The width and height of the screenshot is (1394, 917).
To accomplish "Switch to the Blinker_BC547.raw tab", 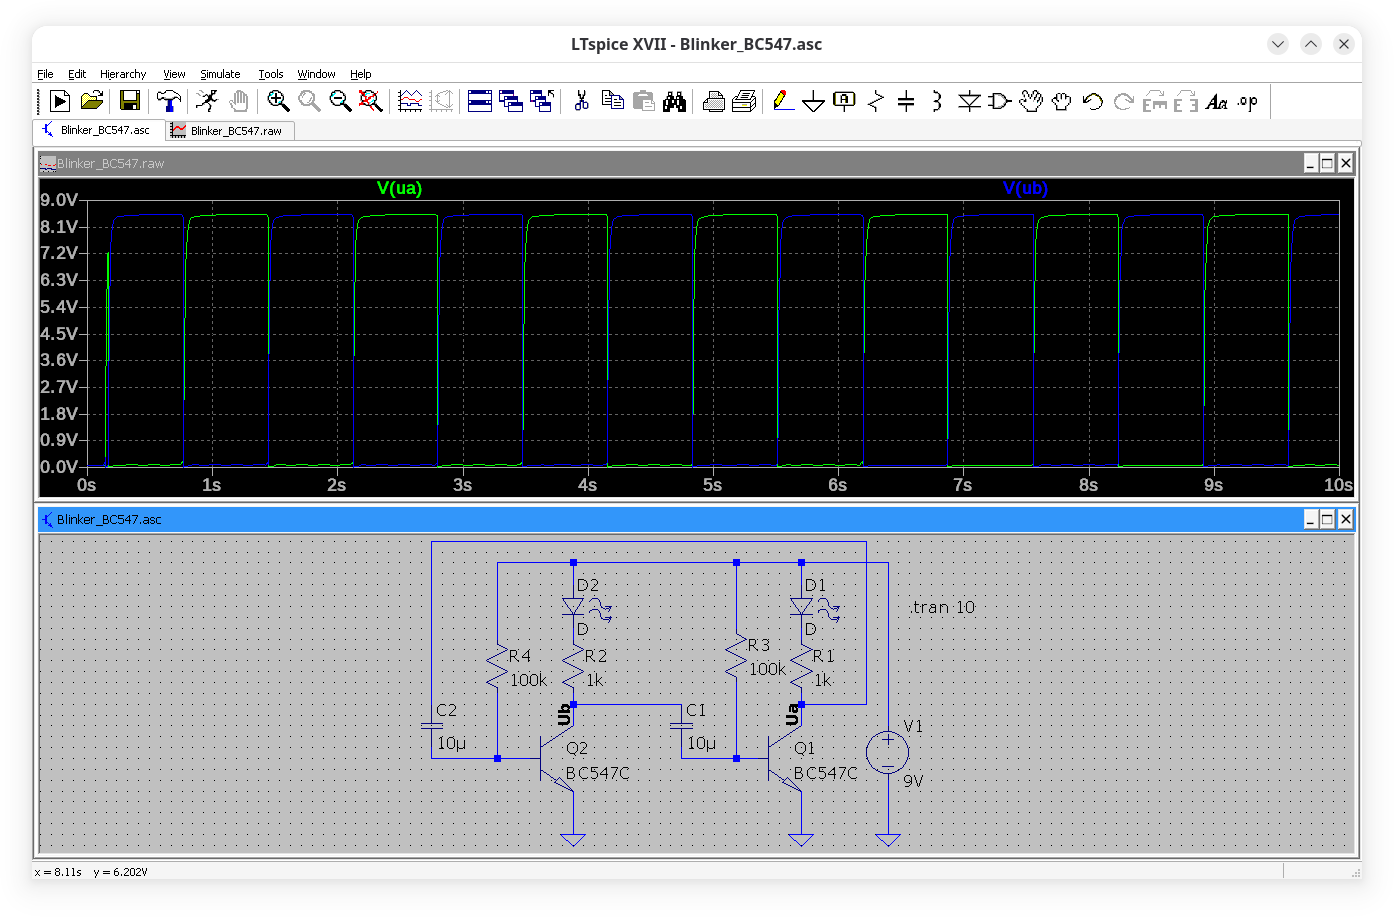I will coord(236,131).
